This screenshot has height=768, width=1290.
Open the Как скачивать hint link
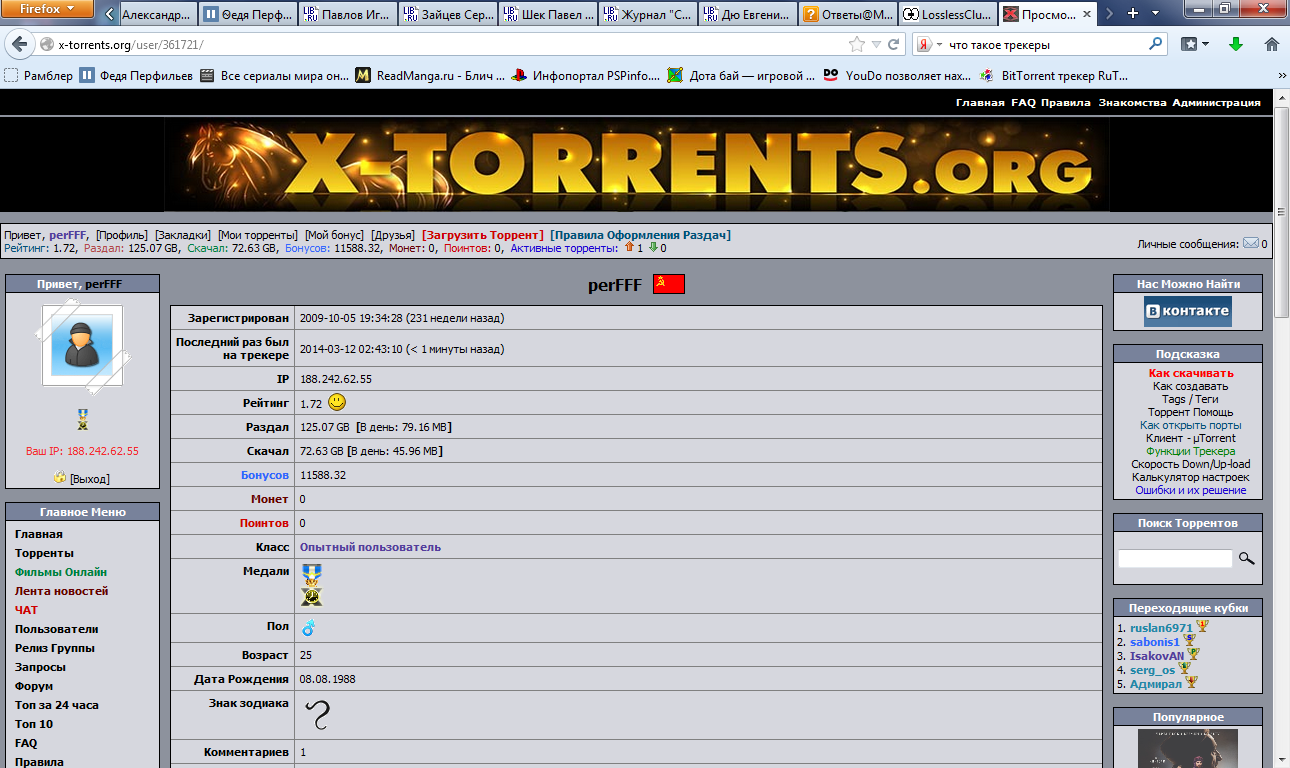pyautogui.click(x=1190, y=373)
